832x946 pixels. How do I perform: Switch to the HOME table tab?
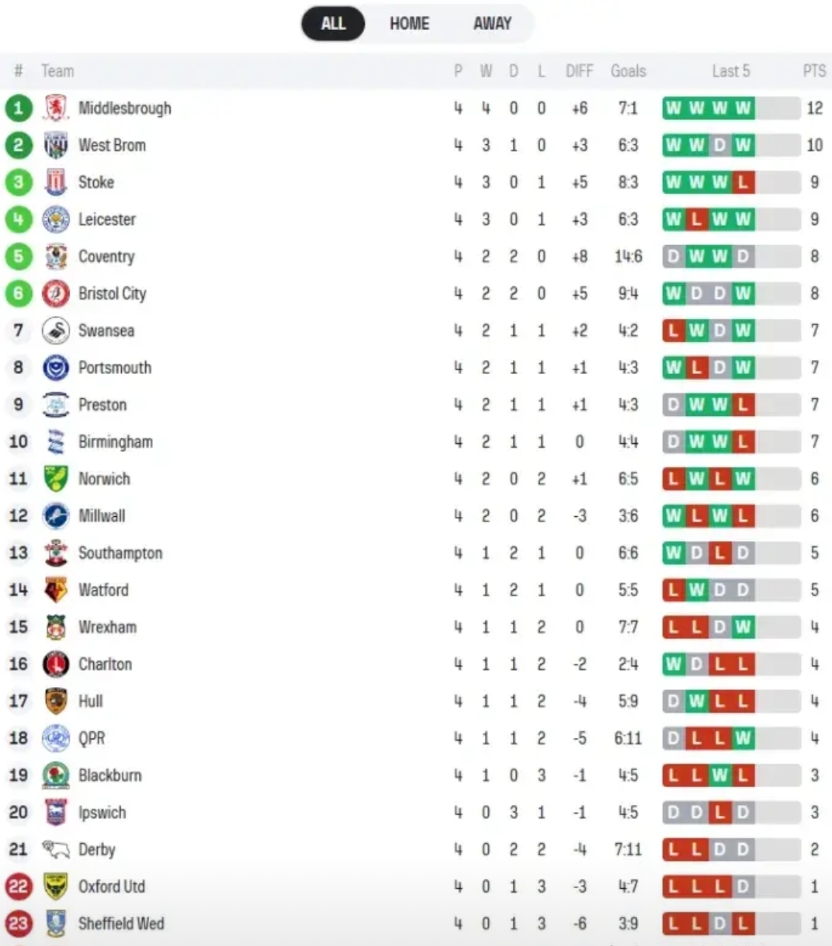pos(409,24)
